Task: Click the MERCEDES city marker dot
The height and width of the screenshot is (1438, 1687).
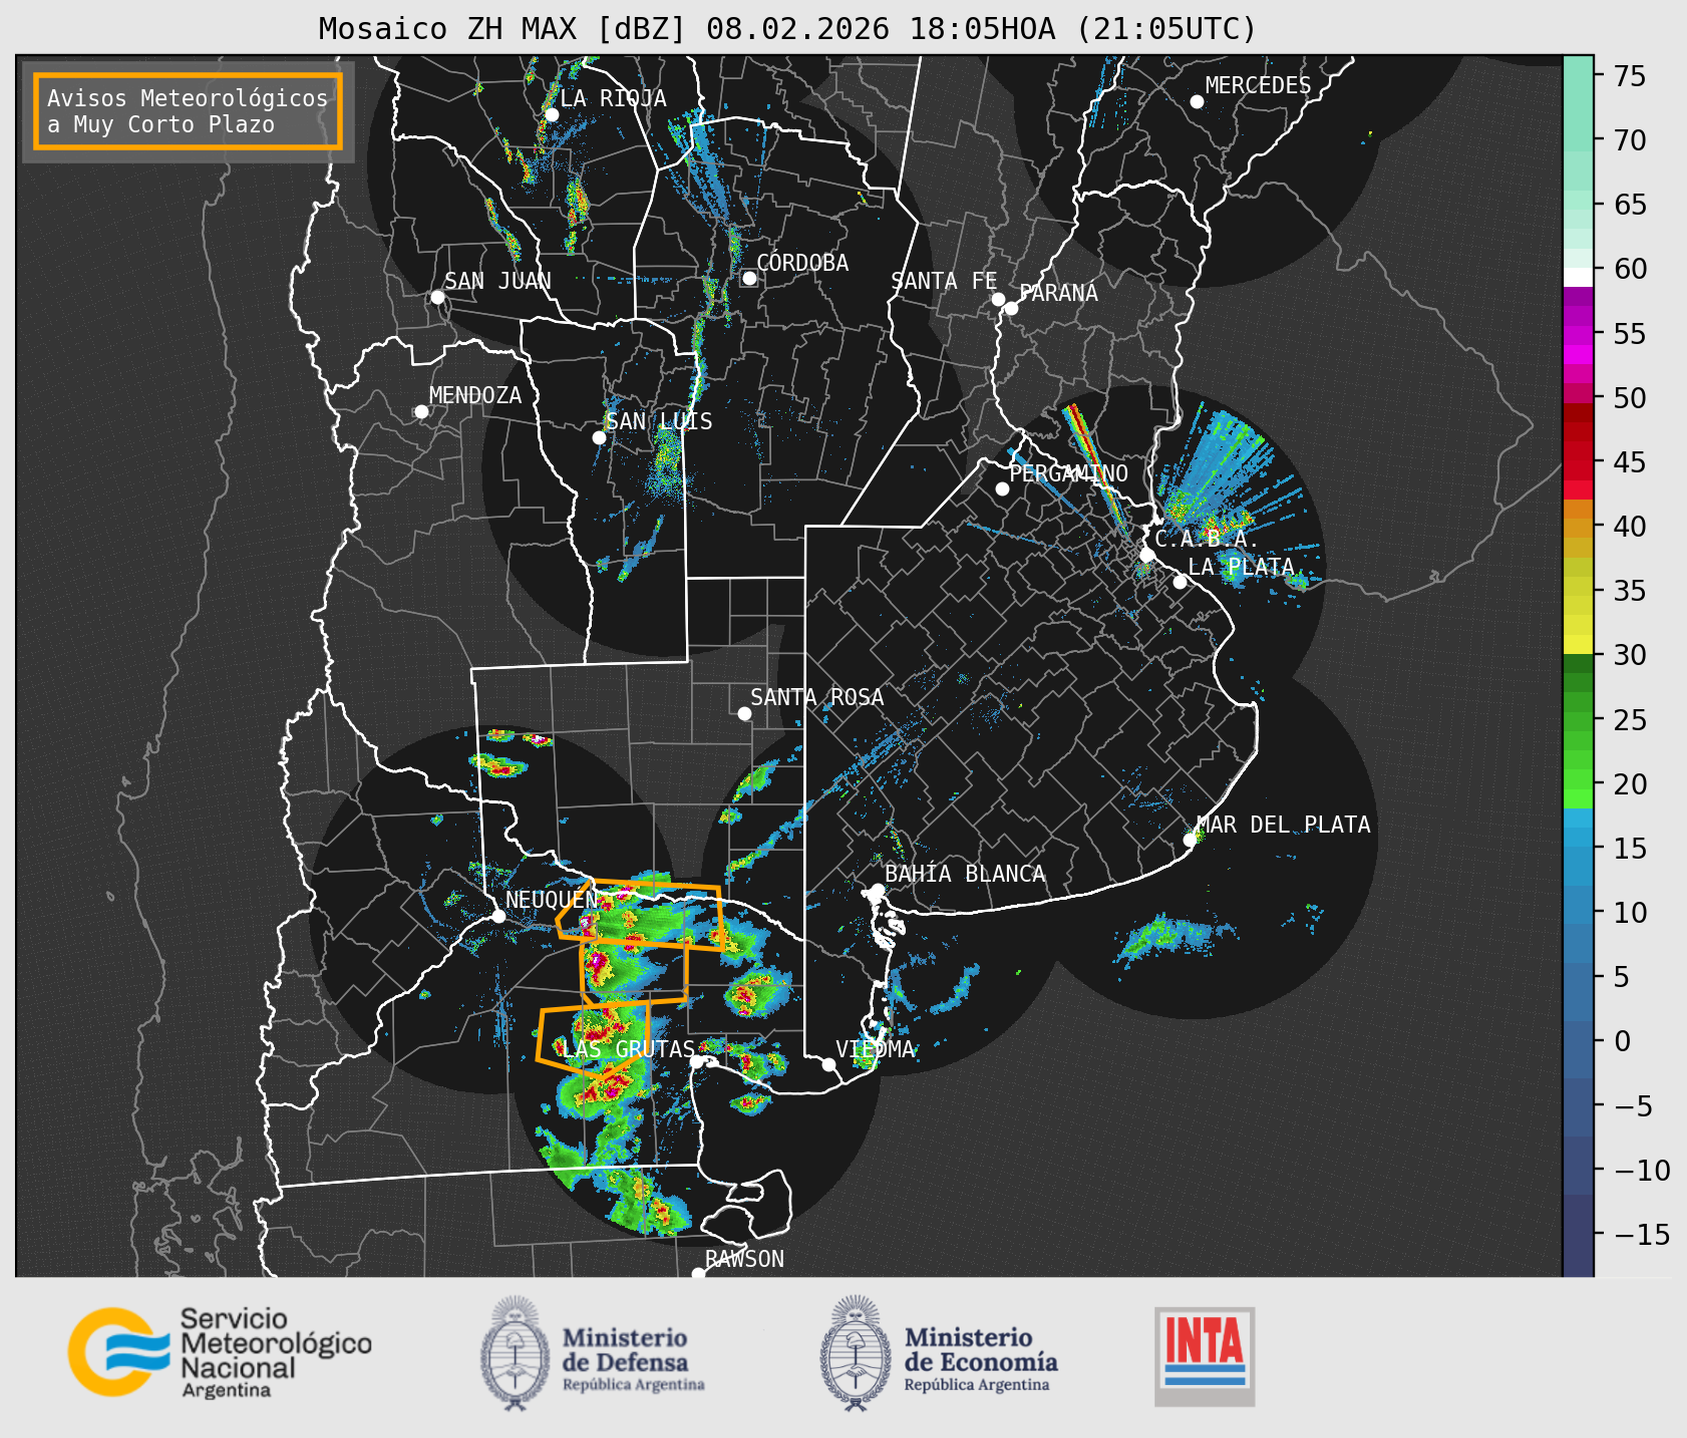Action: tap(1196, 102)
